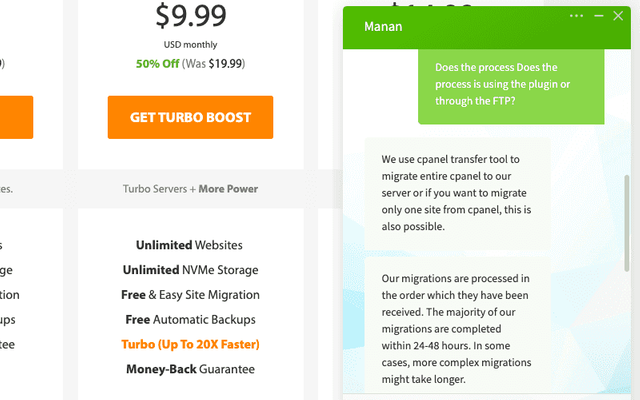
Task: Open the chat options three-dots menu
Action: coord(576,16)
